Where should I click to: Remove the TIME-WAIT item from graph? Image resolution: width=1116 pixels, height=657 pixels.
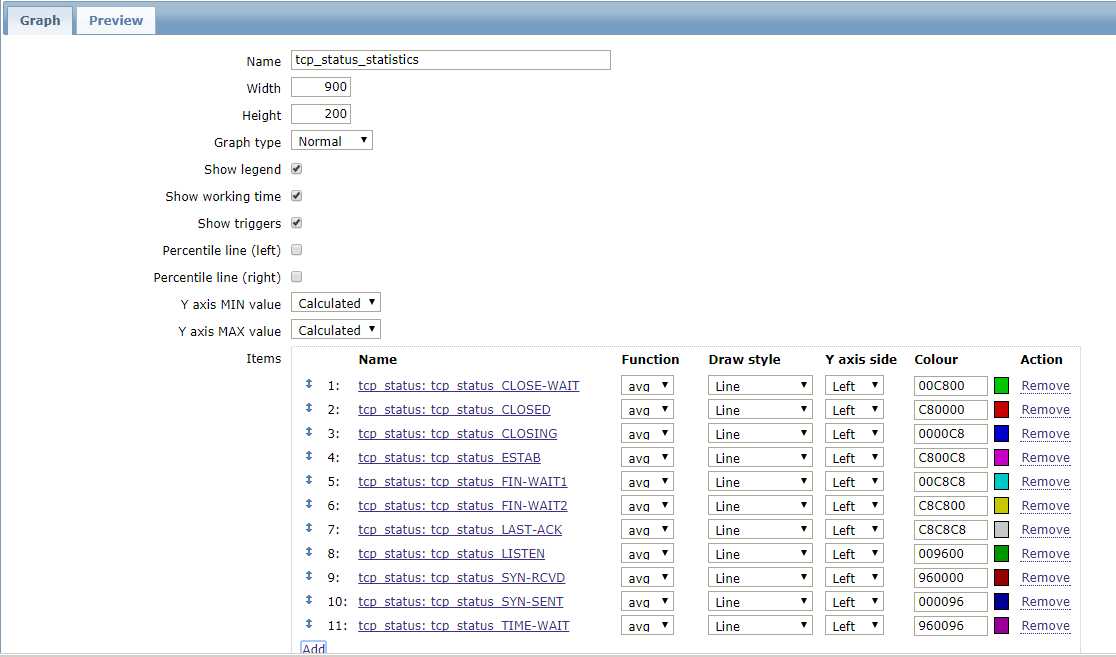pos(1045,626)
